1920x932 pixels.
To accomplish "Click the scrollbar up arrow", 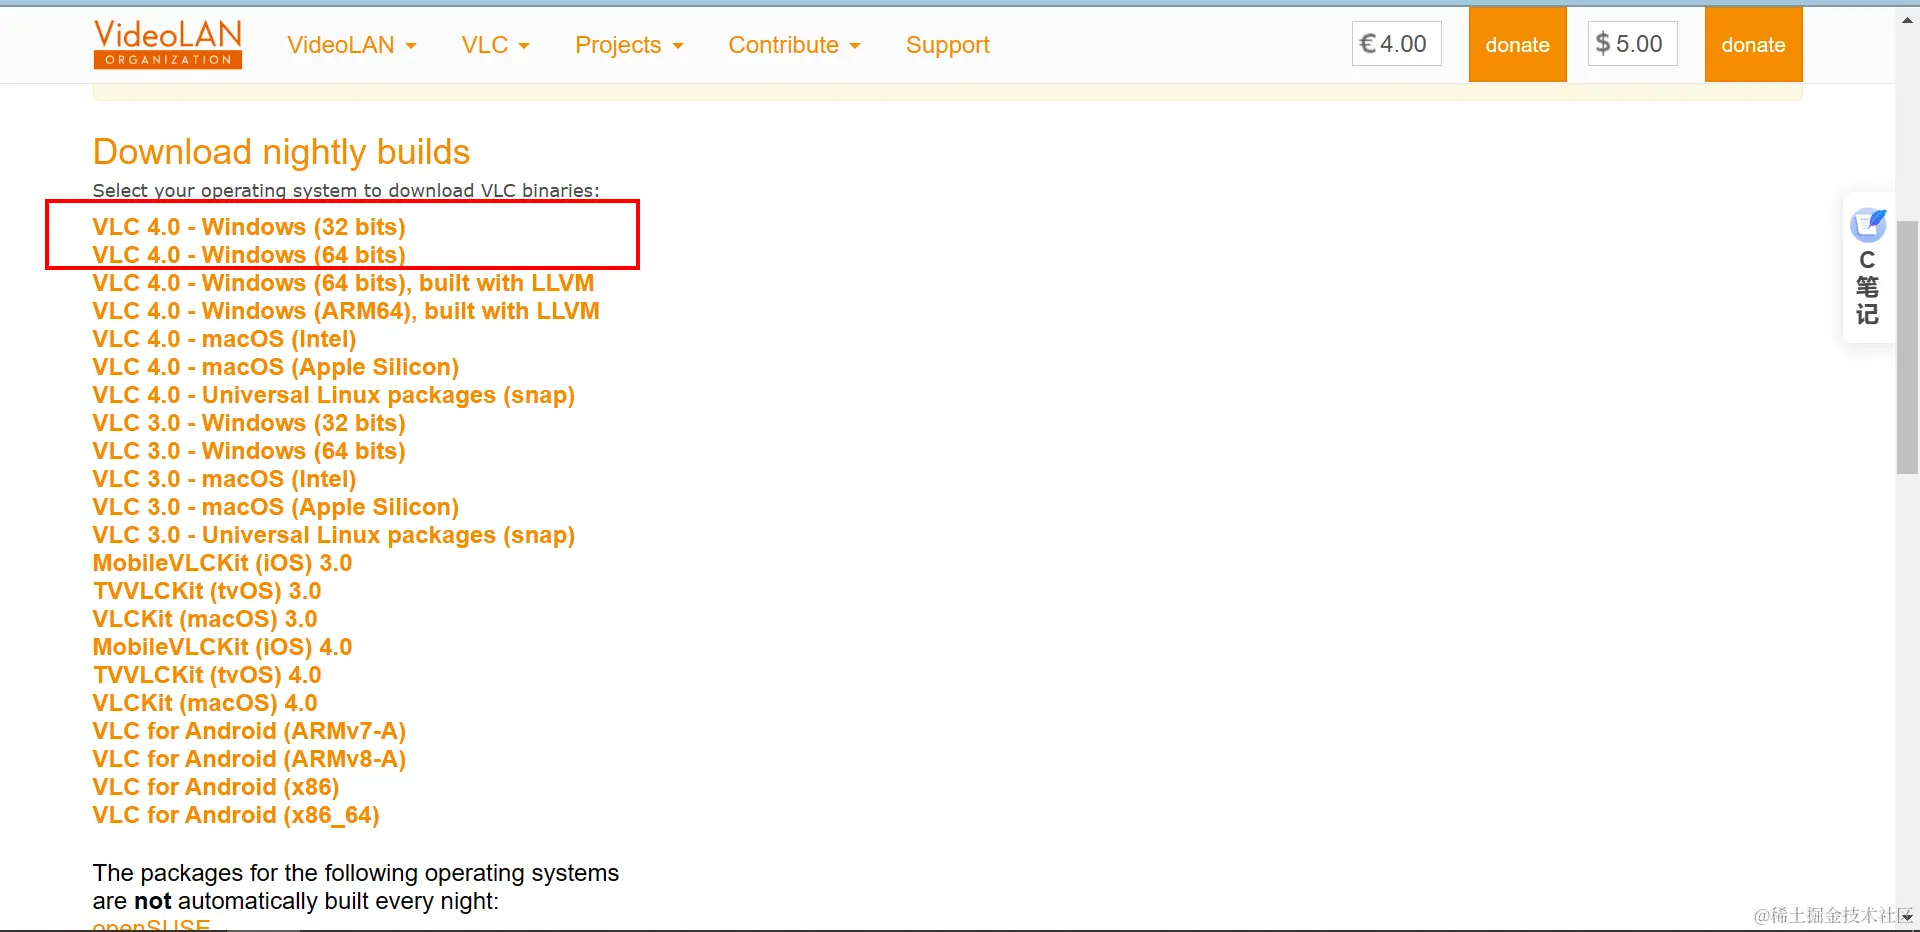I will click(1907, 19).
